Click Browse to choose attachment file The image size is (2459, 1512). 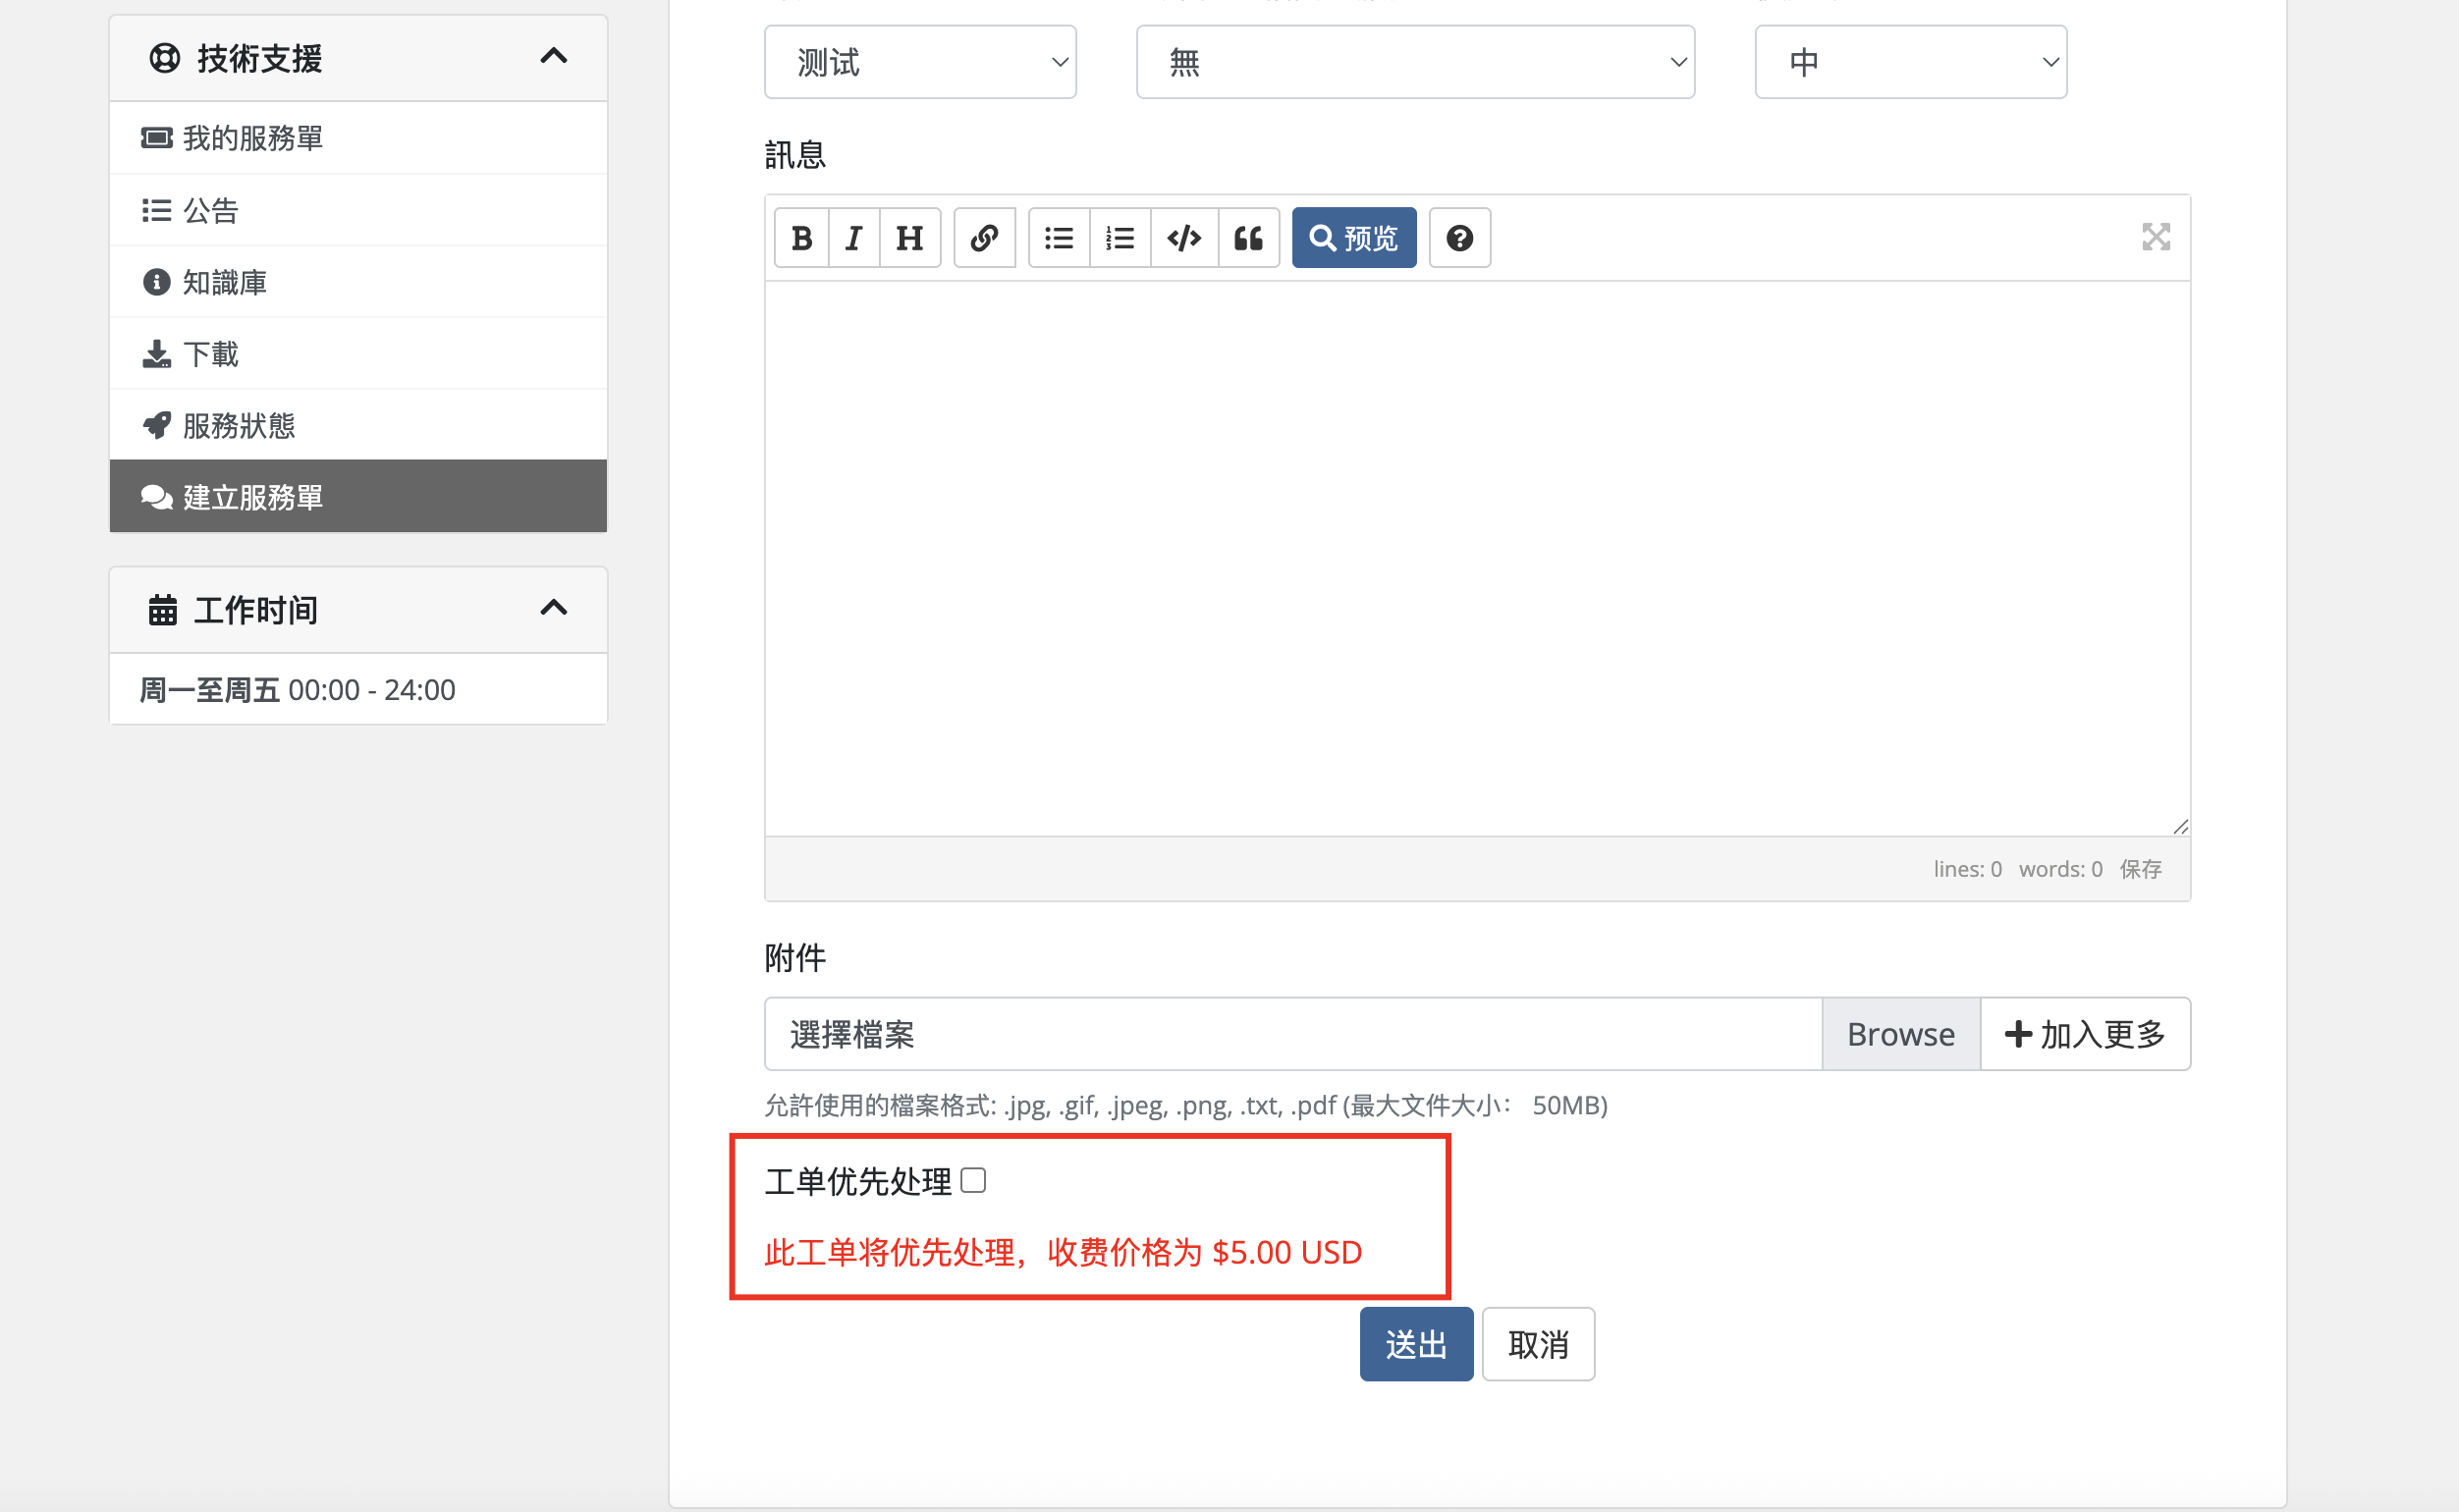coord(1899,1034)
